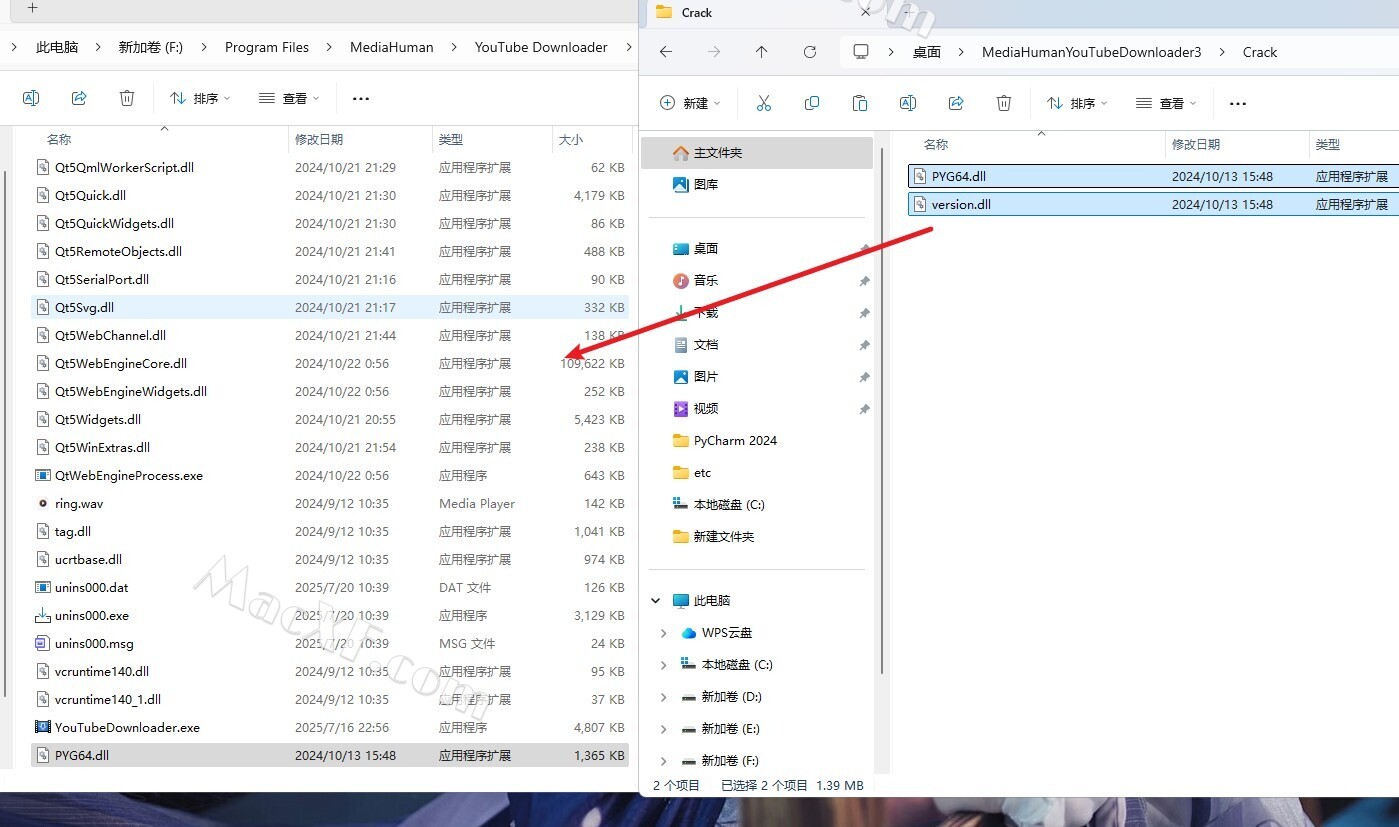The width and height of the screenshot is (1399, 827).
Task: Click Rename icon in left window toolbar
Action: [31, 98]
